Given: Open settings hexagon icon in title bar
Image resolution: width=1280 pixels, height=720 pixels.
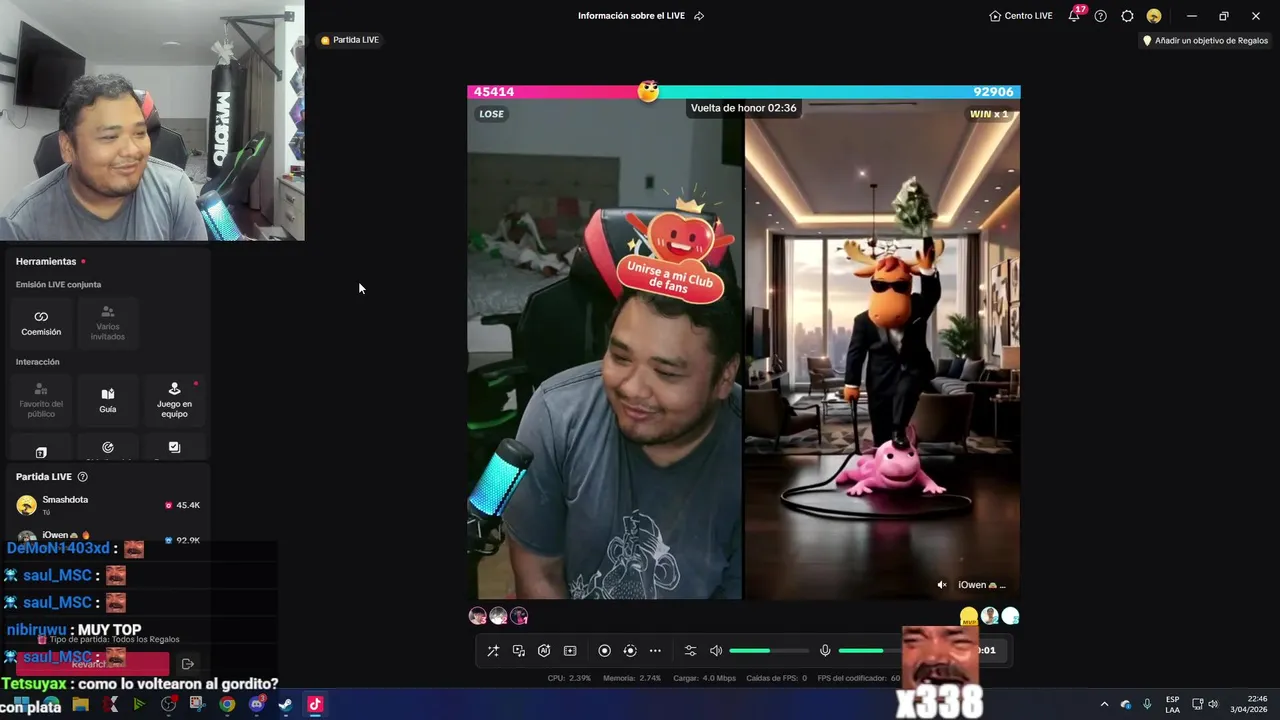Looking at the screenshot, I should [x=1127, y=16].
